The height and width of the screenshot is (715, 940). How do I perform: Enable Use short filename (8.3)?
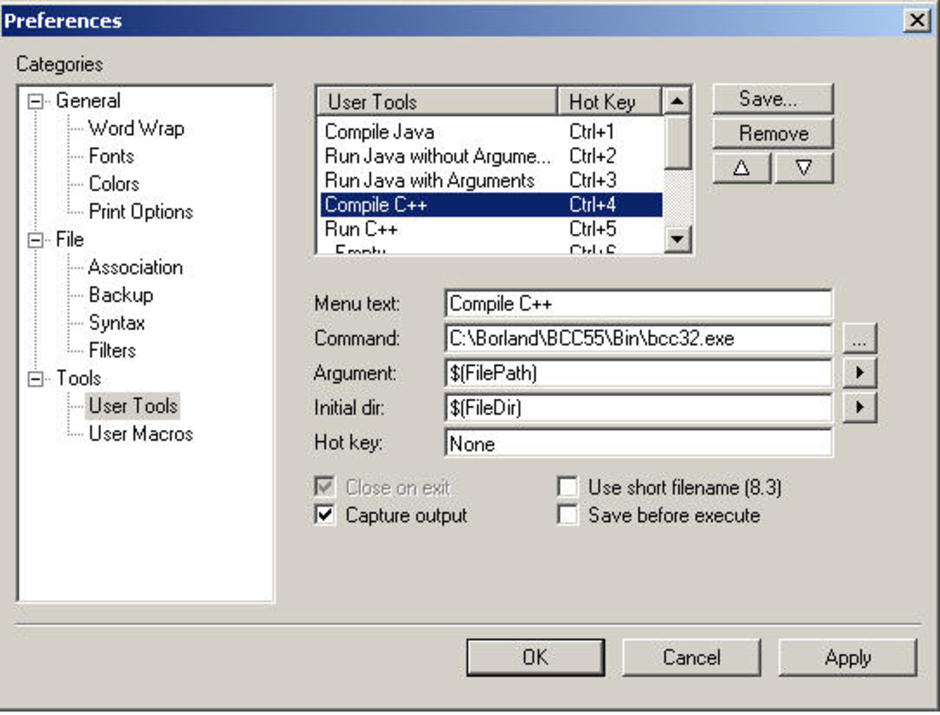[x=567, y=487]
